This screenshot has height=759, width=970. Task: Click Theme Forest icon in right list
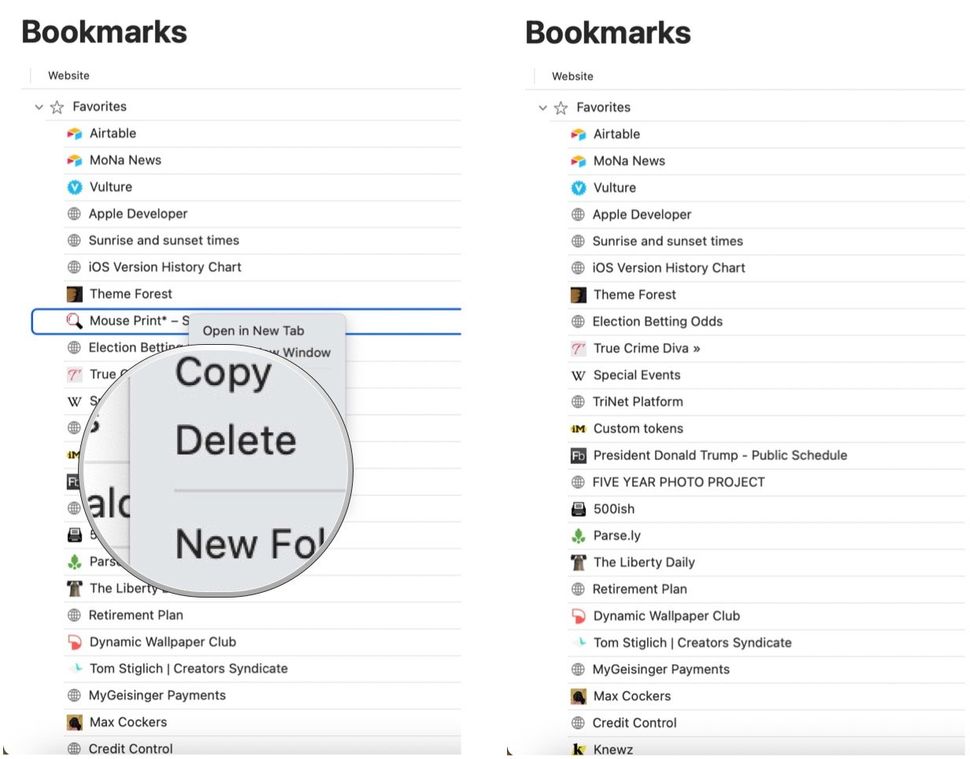pos(578,294)
